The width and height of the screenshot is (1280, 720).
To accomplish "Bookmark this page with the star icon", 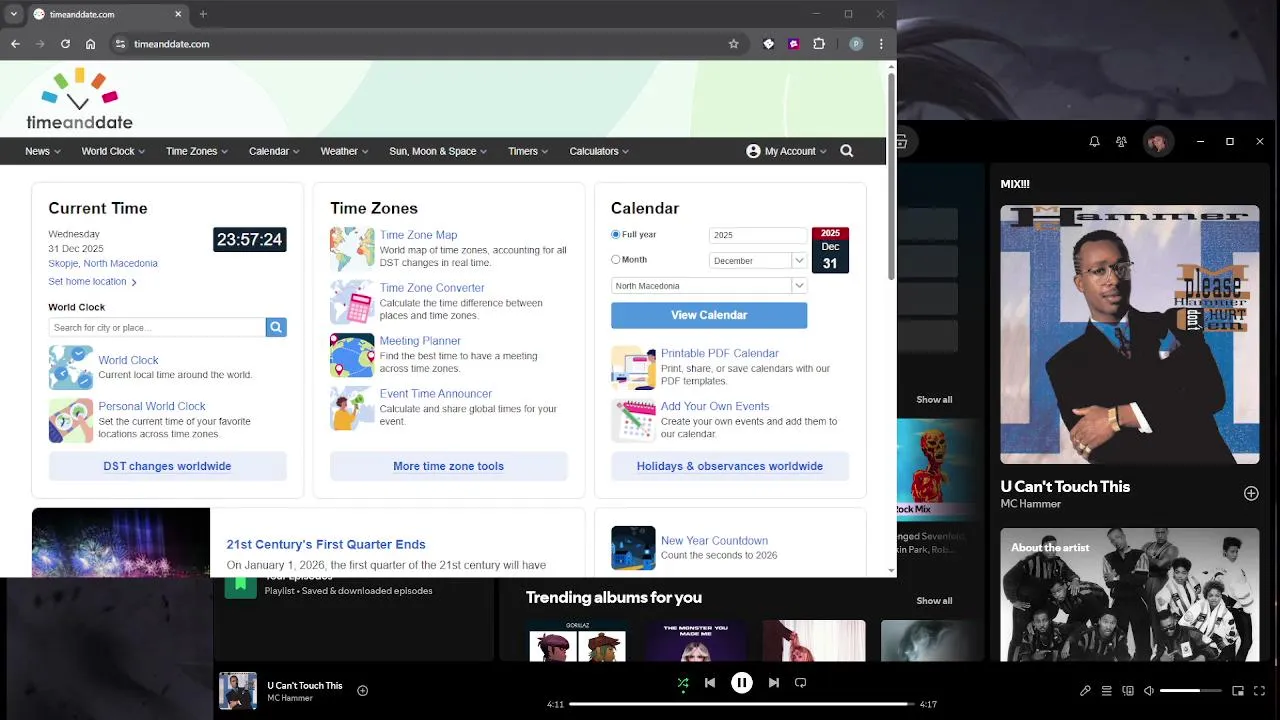I will (x=733, y=44).
